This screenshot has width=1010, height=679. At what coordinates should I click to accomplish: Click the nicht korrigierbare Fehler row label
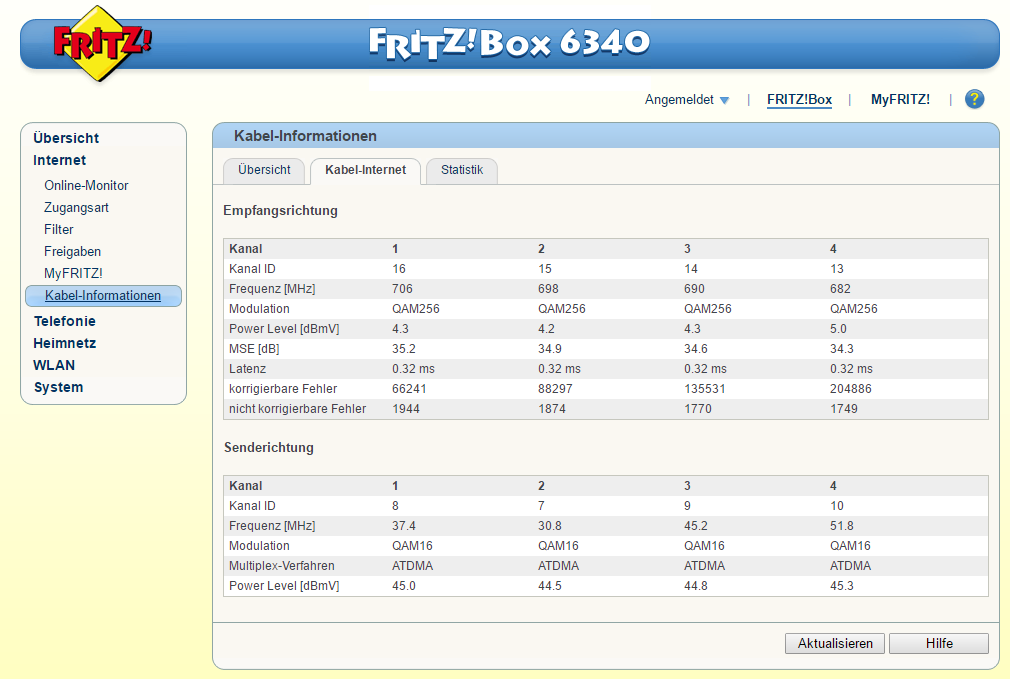tap(297, 408)
